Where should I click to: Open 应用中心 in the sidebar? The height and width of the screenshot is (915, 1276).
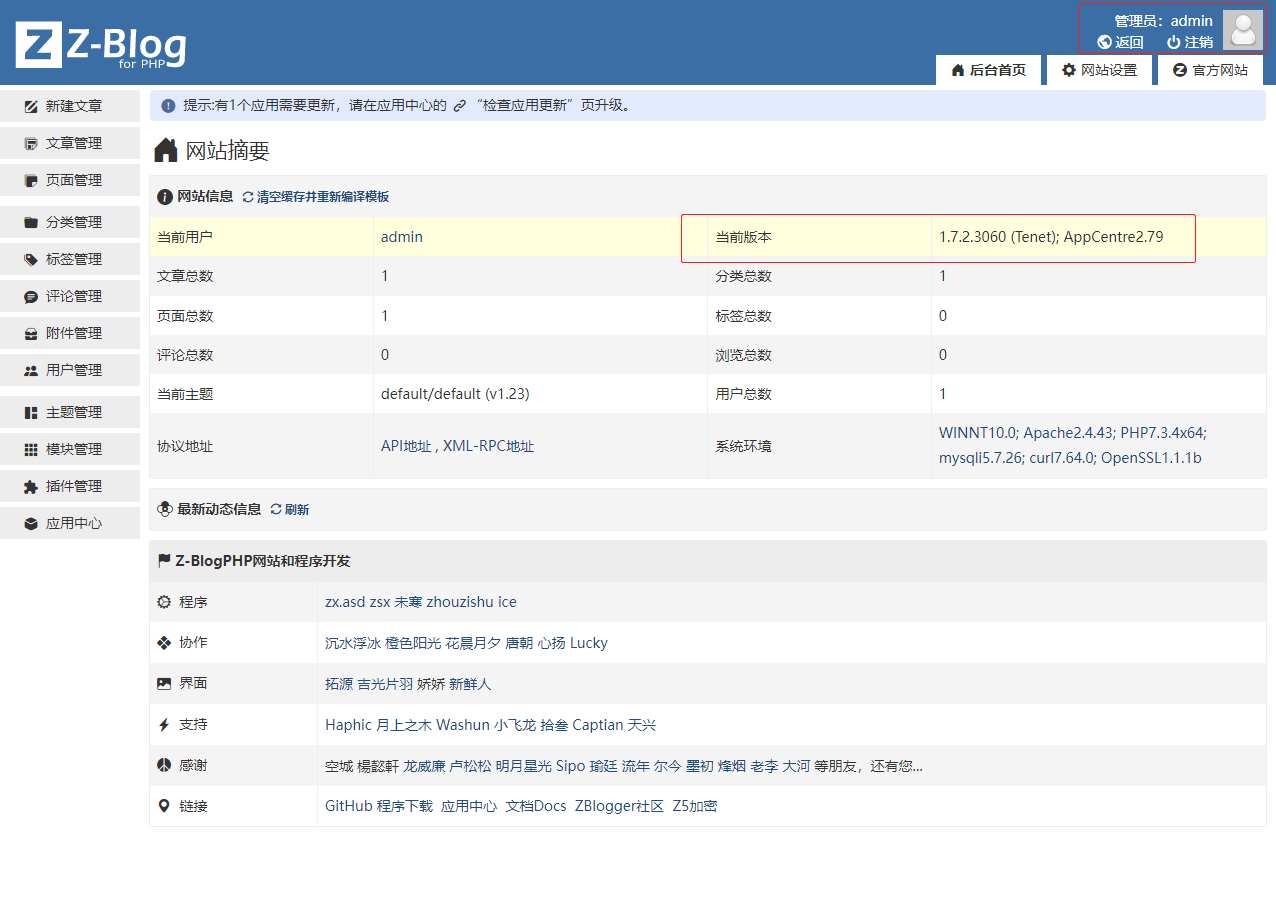click(x=70, y=523)
